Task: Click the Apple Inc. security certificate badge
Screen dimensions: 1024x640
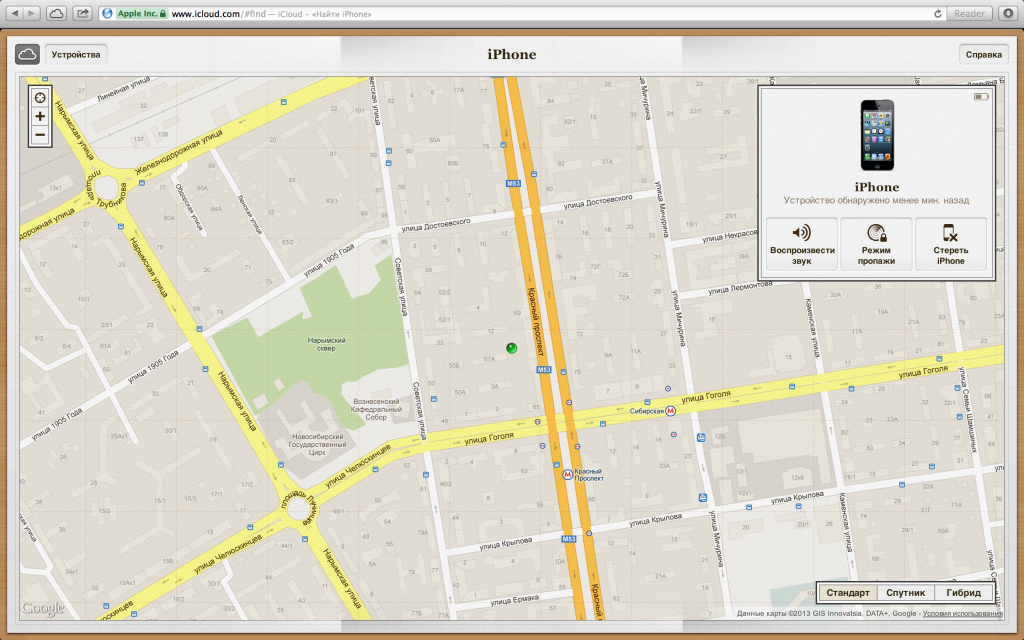Action: pyautogui.click(x=141, y=14)
